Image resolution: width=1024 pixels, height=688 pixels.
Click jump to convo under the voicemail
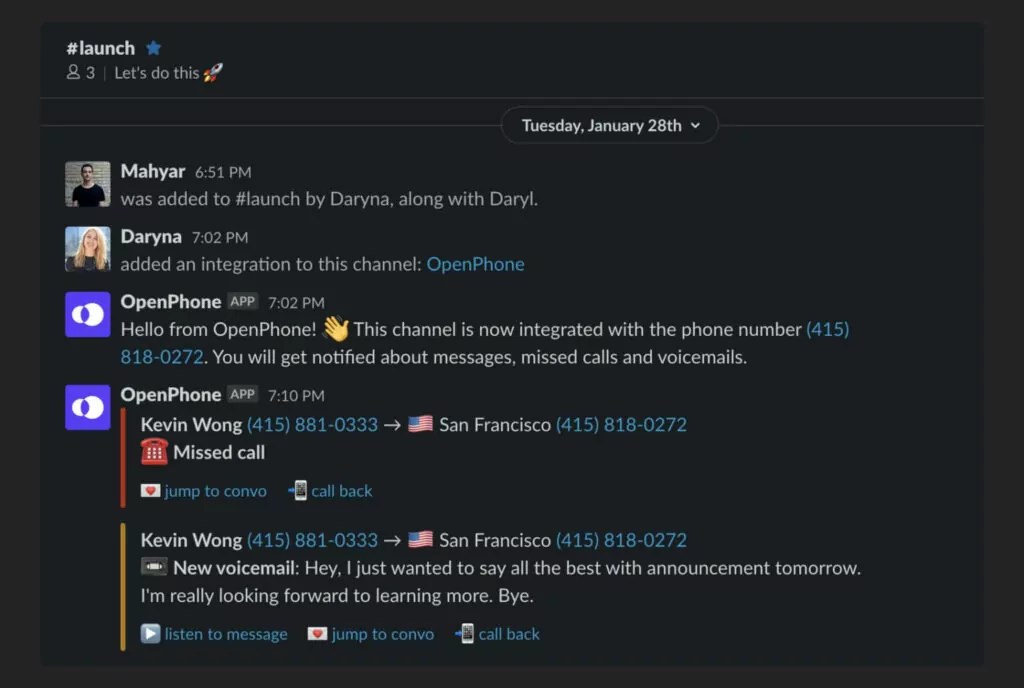(x=383, y=634)
